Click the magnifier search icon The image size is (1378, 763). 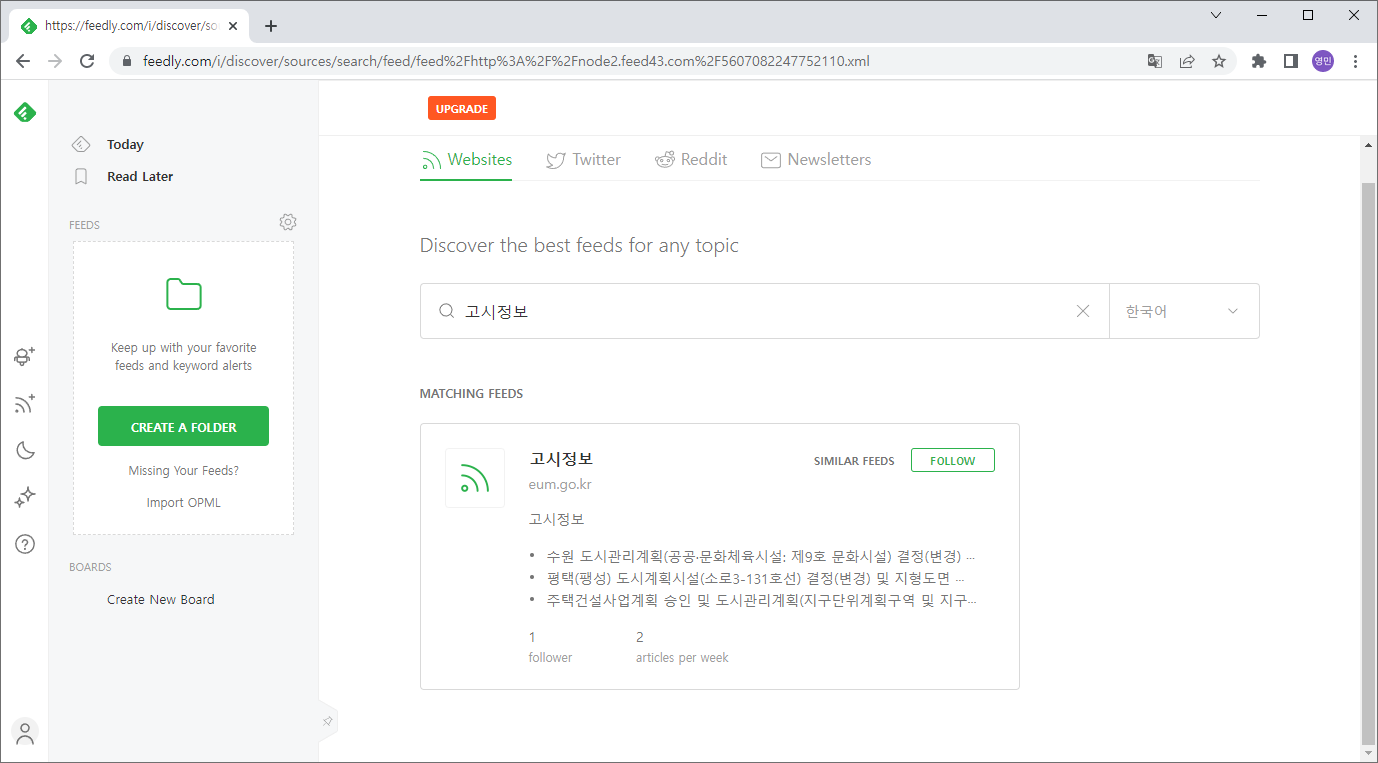coord(447,311)
